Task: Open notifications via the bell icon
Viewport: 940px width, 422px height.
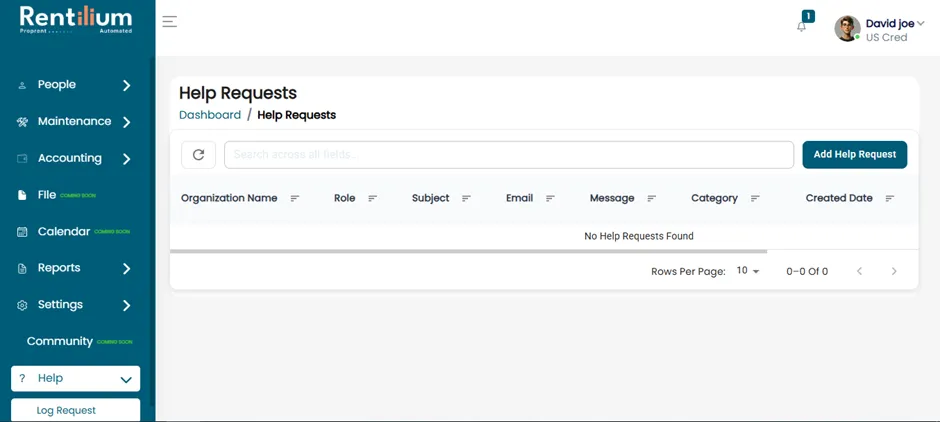Action: click(x=802, y=27)
